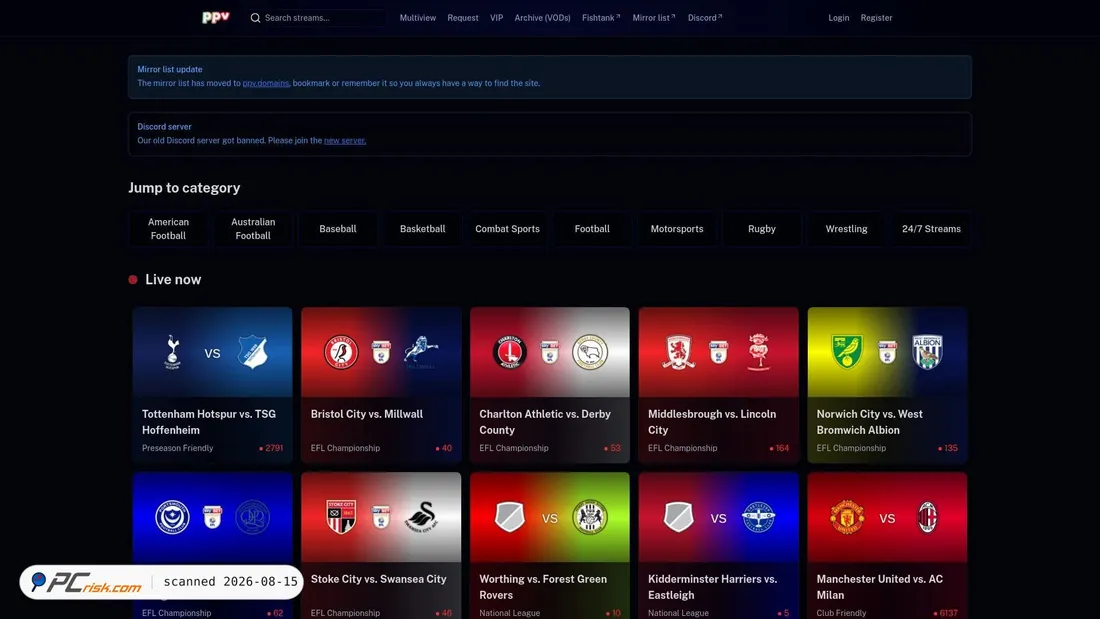Click the Preseason Friendly label
The width and height of the screenshot is (1100, 619).
[177, 448]
